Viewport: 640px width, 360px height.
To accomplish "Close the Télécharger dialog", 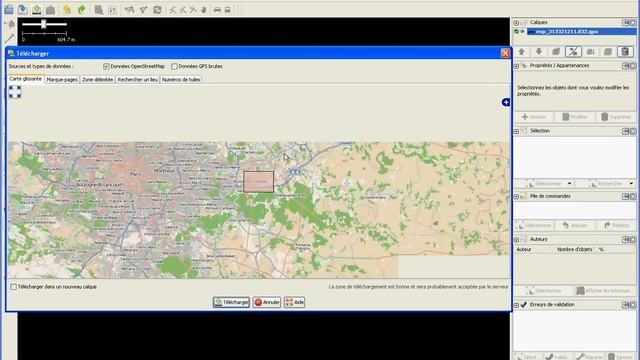I will coord(505,53).
